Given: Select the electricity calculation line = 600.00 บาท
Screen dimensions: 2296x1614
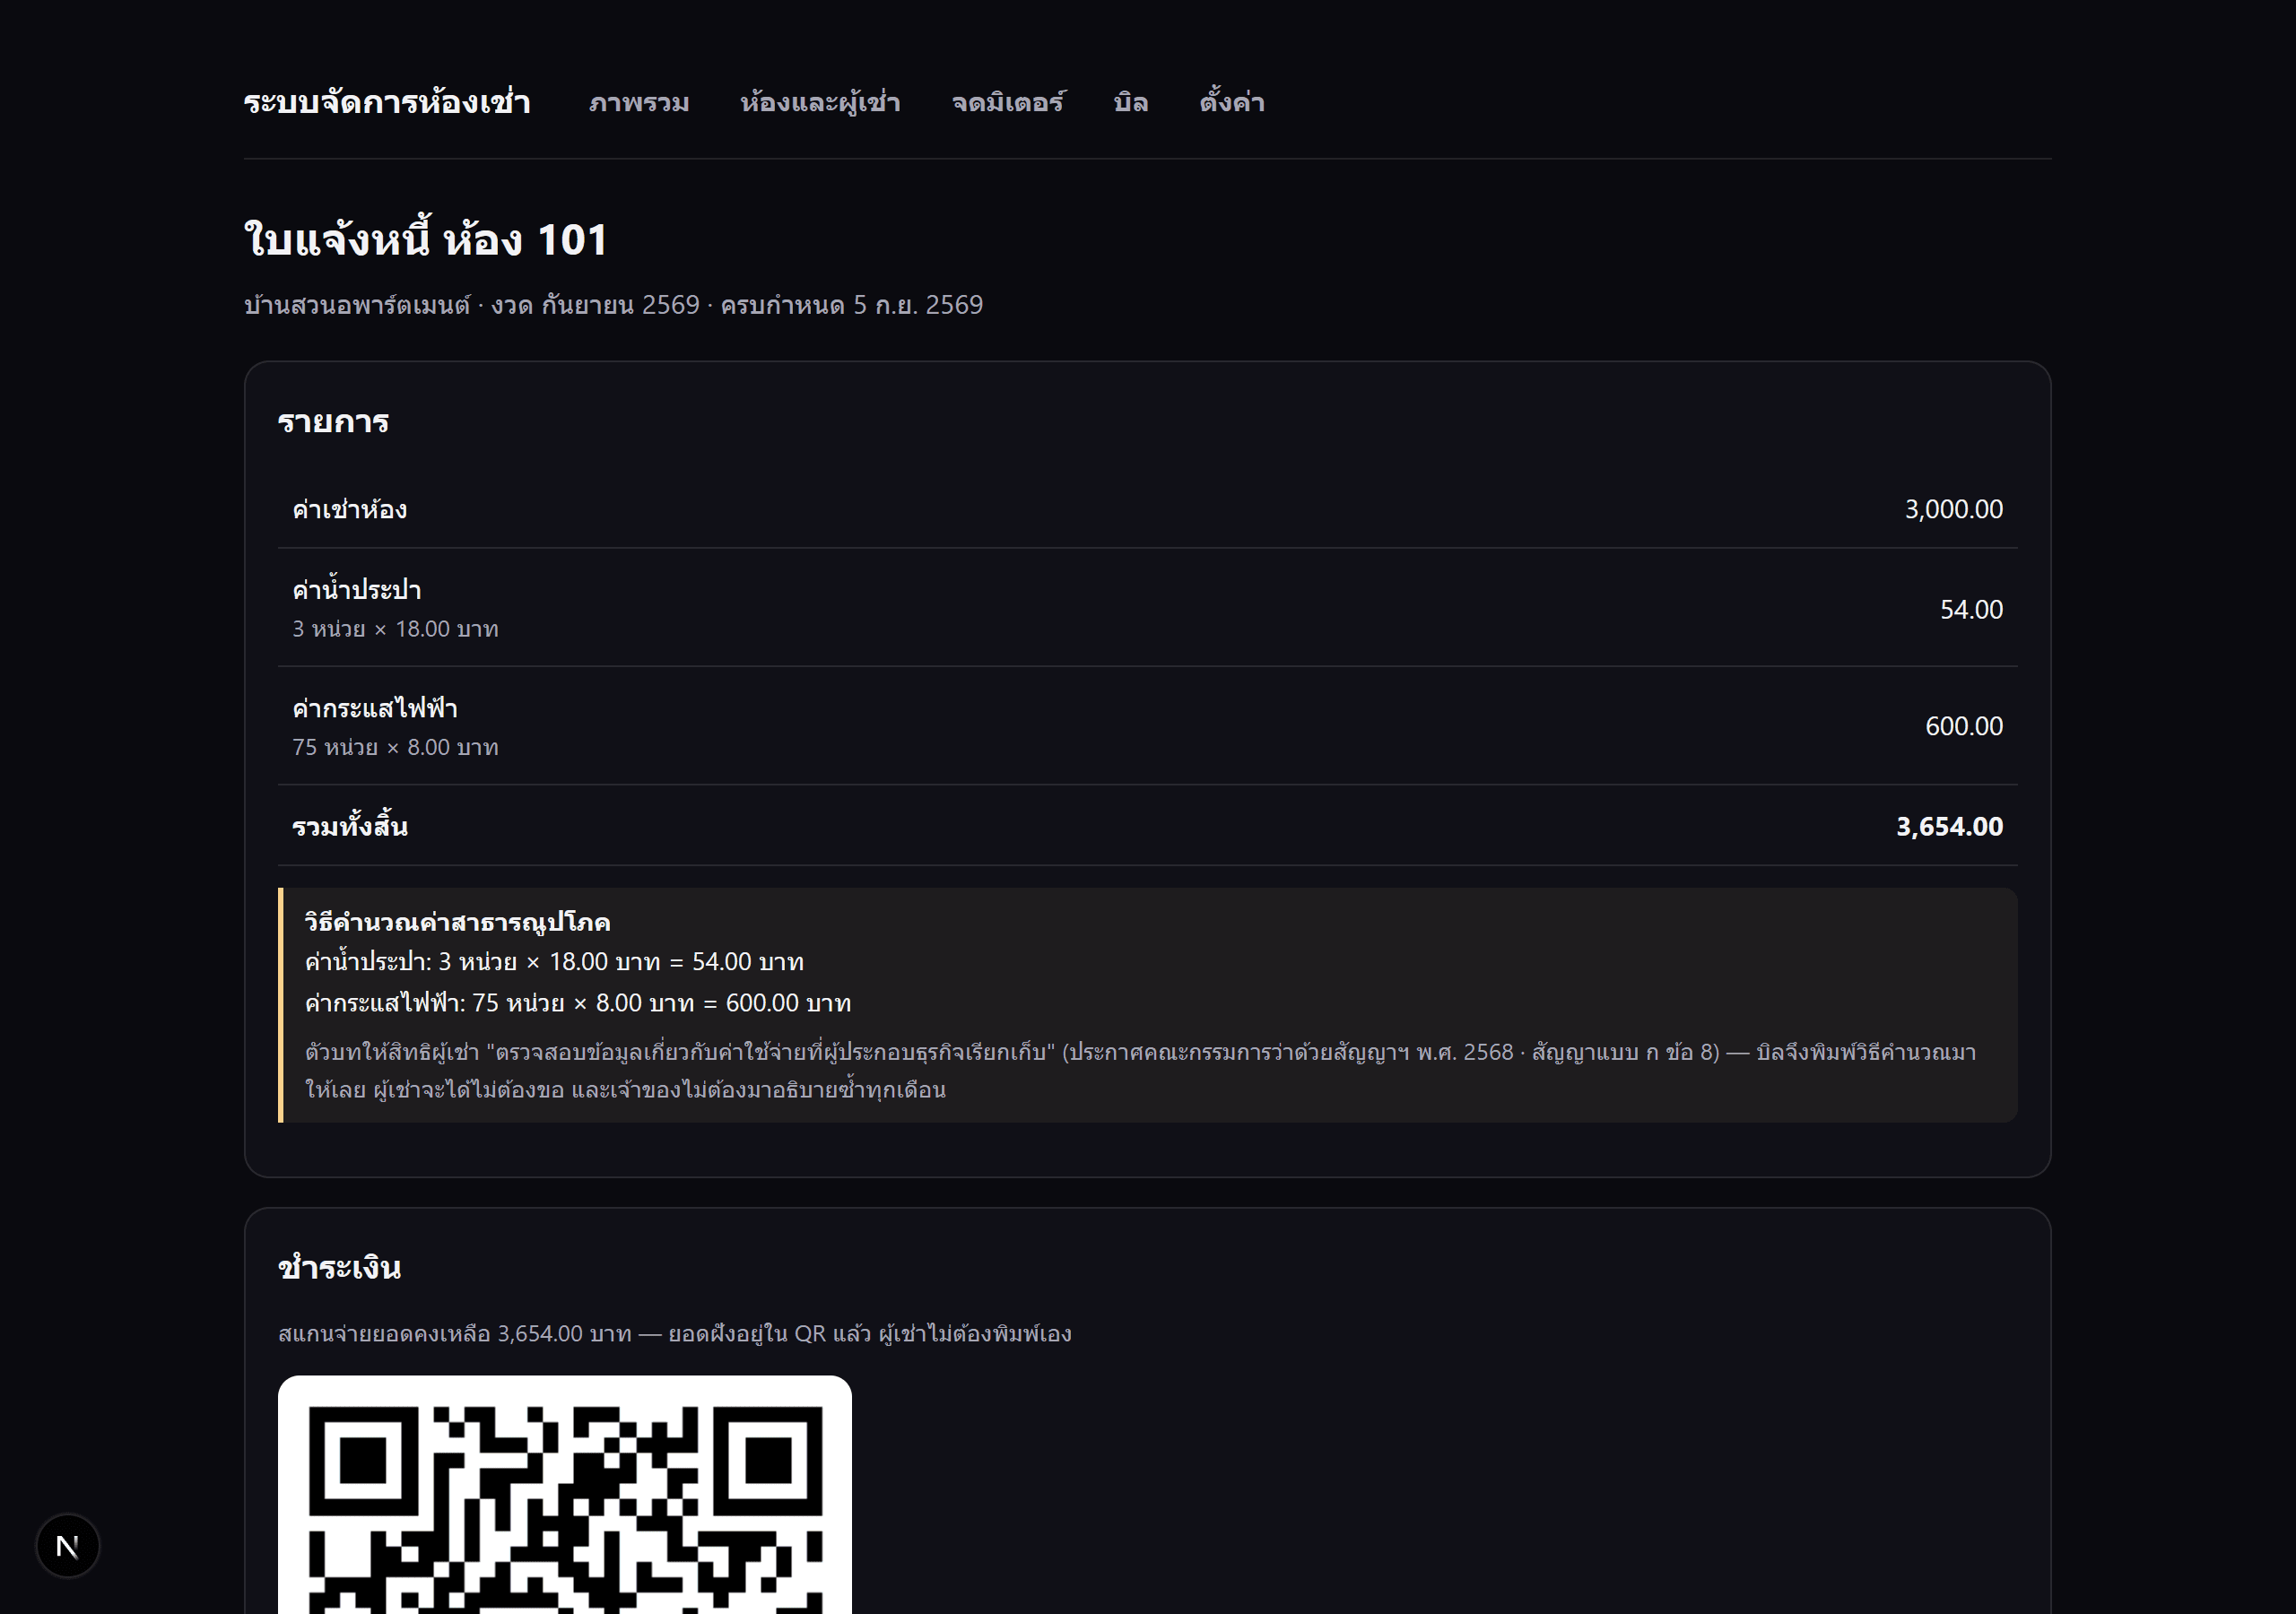Looking at the screenshot, I should (x=578, y=1003).
